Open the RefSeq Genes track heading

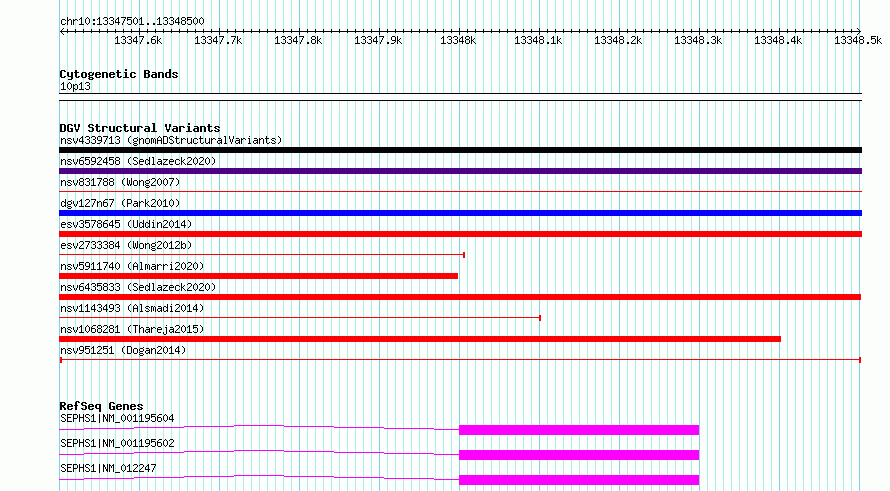point(101,406)
